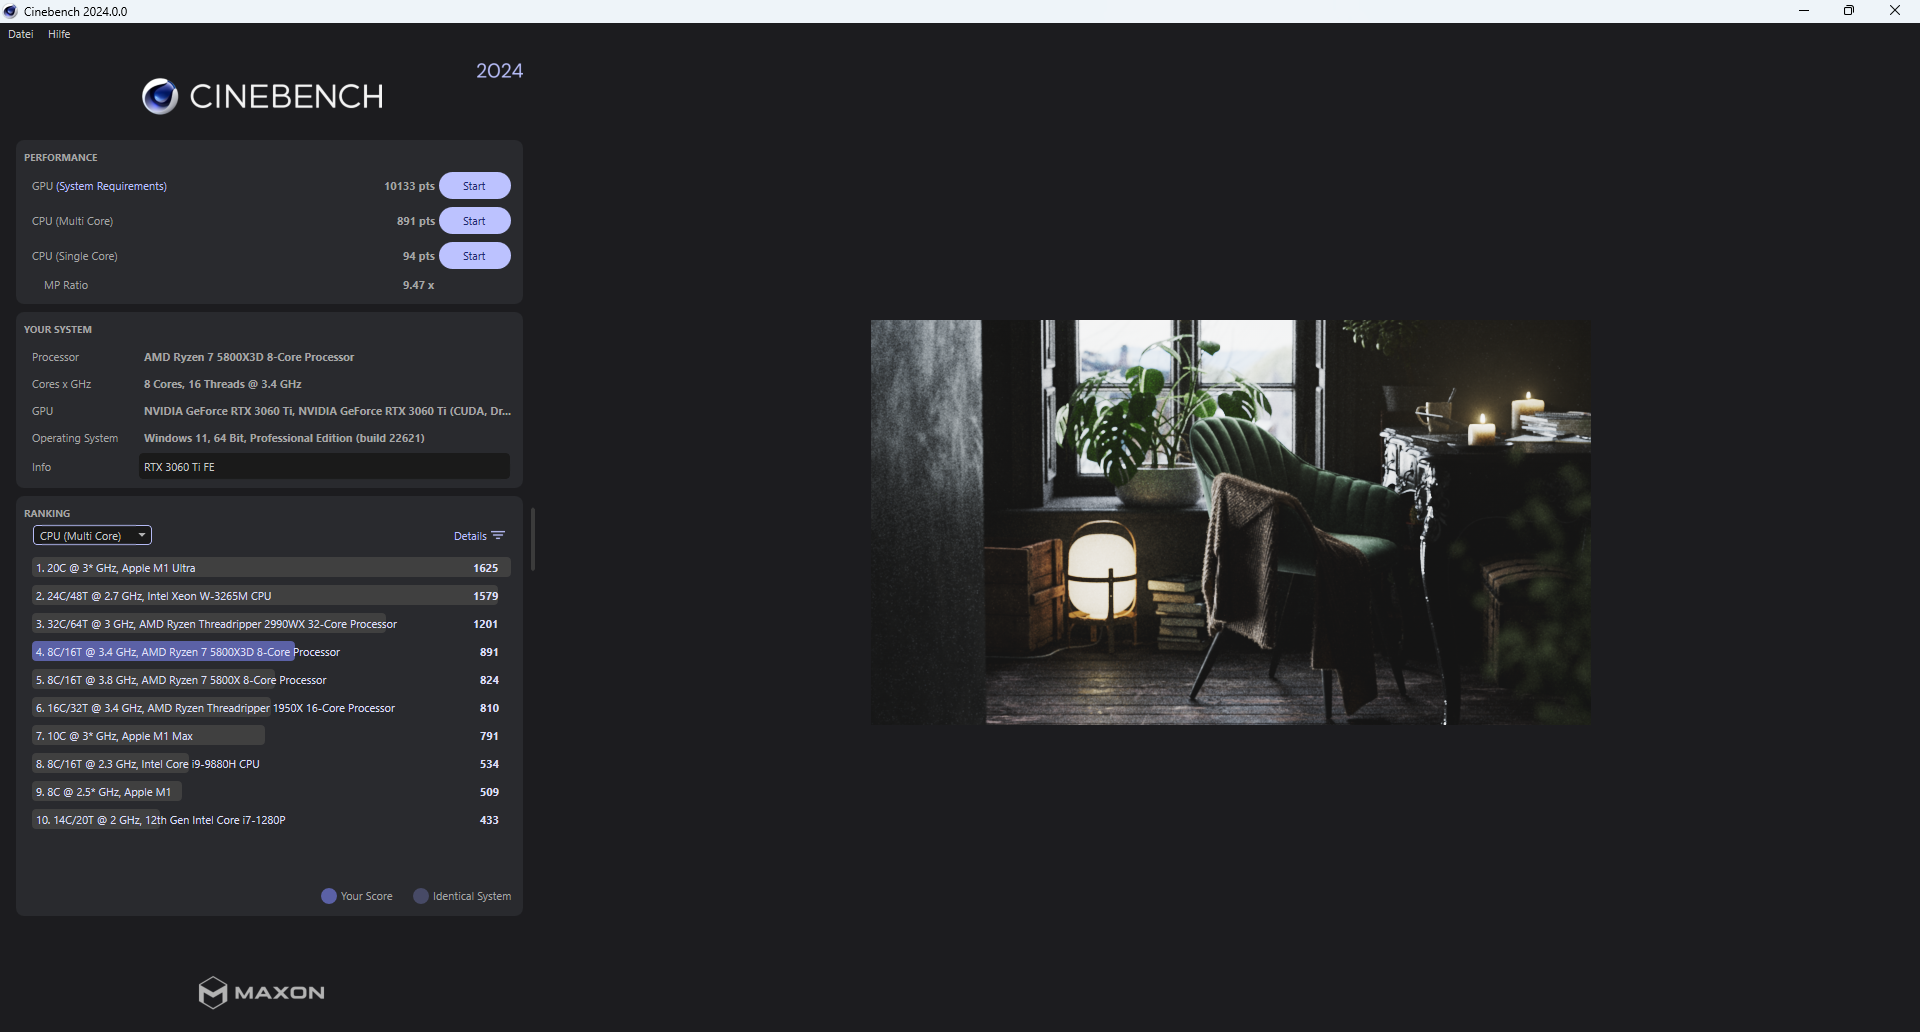Click the processor name AMD Ryzen 7 5800X3D
The width and height of the screenshot is (1920, 1032).
[249, 357]
